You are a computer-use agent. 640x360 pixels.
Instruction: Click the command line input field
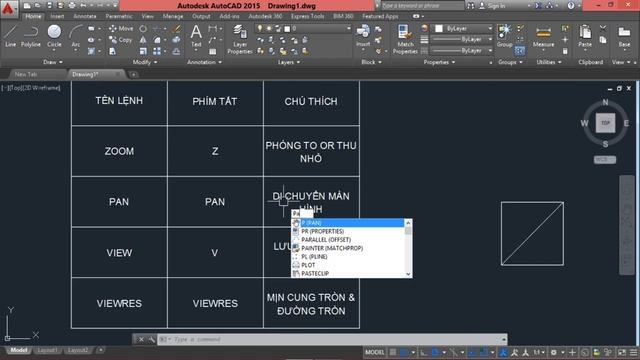point(331,339)
